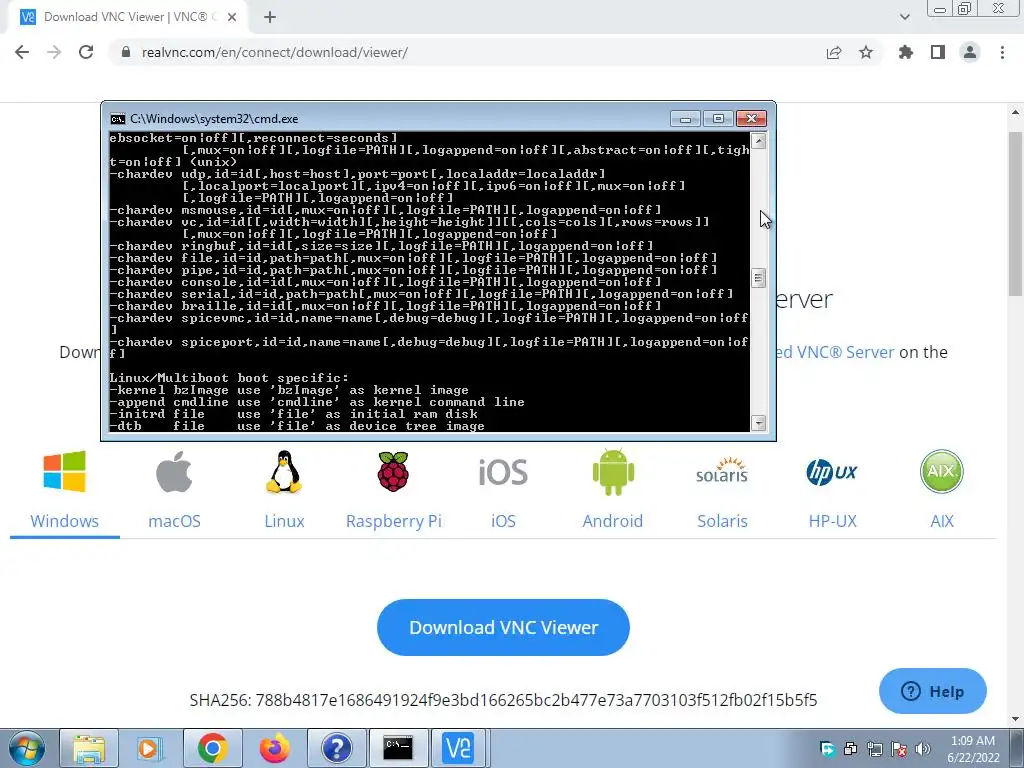Image resolution: width=1024 pixels, height=768 pixels.
Task: Open a new Chrome tab
Action: click(x=270, y=18)
